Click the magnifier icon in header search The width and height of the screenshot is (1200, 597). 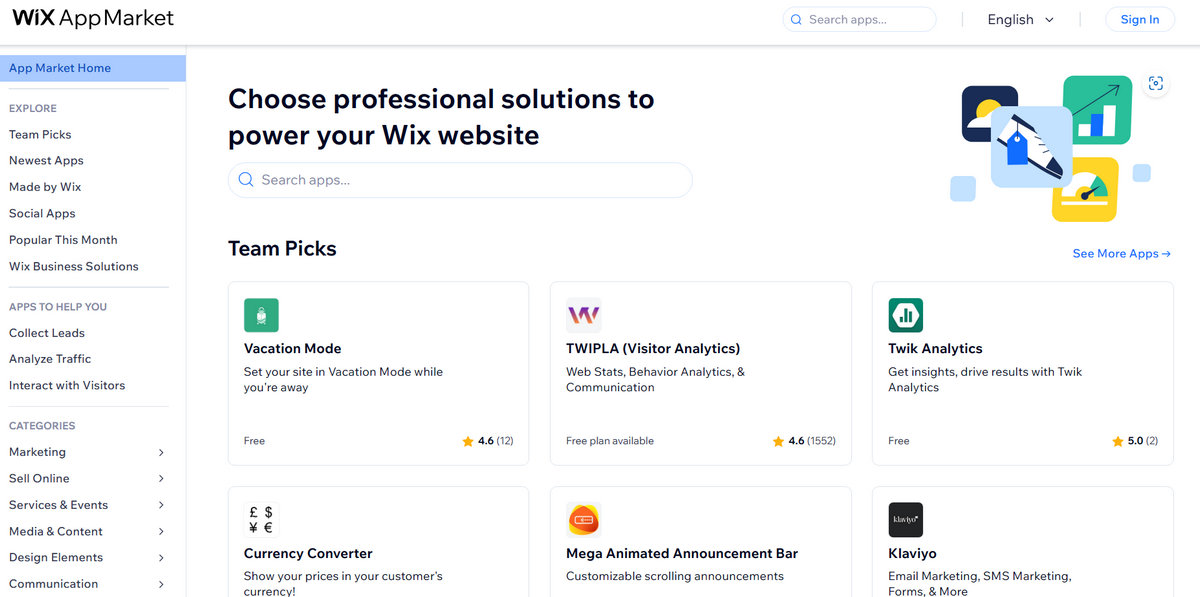pos(796,20)
